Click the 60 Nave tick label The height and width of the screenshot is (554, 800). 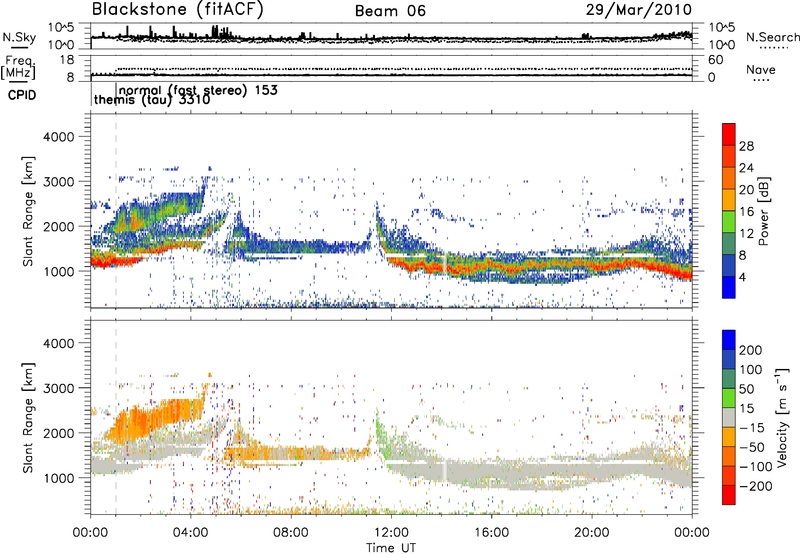tap(715, 60)
